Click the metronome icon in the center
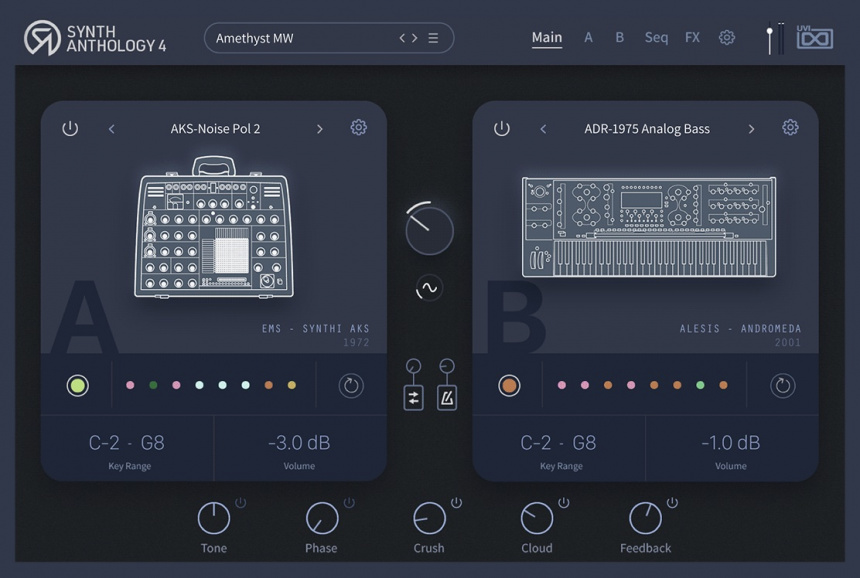860x578 pixels. pyautogui.click(x=447, y=399)
